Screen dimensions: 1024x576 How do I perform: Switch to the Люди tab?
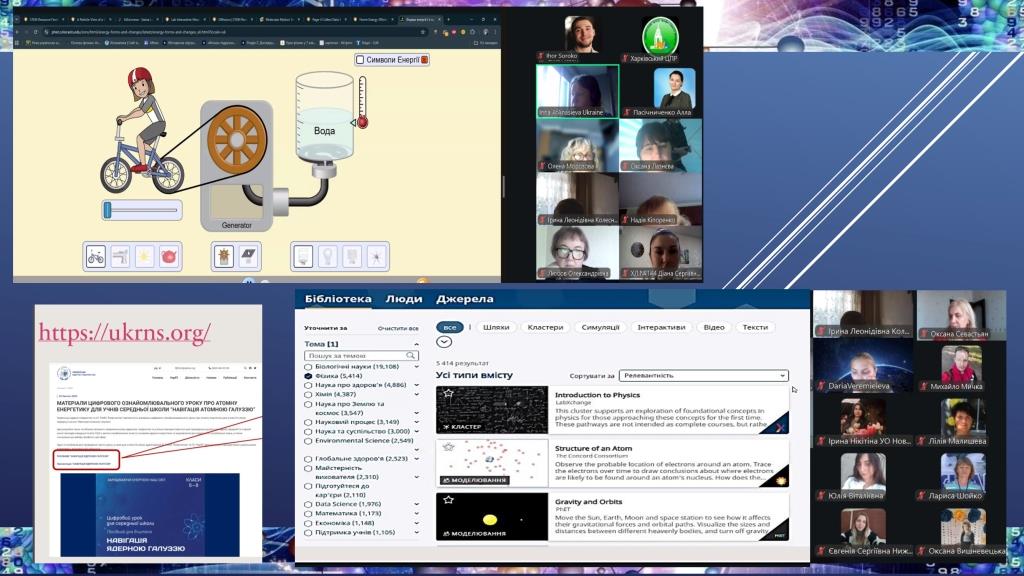tap(404, 299)
